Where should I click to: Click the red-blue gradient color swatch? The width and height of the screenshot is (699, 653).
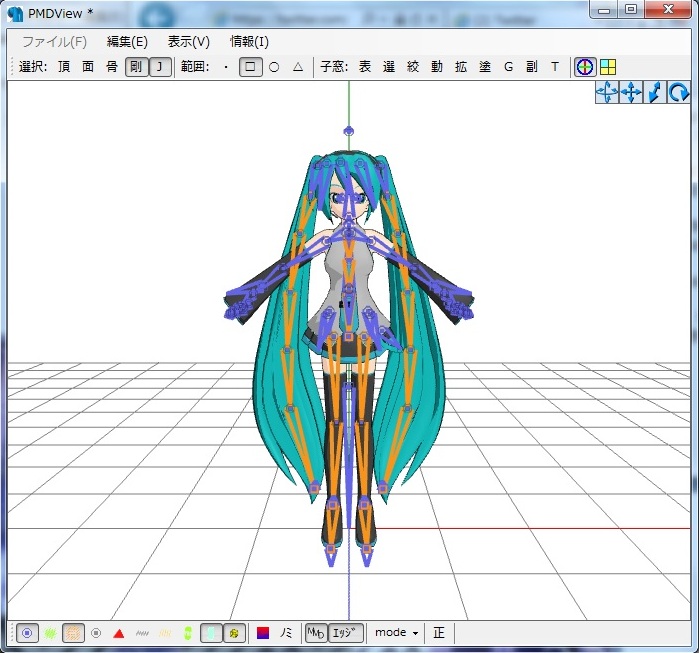[263, 633]
